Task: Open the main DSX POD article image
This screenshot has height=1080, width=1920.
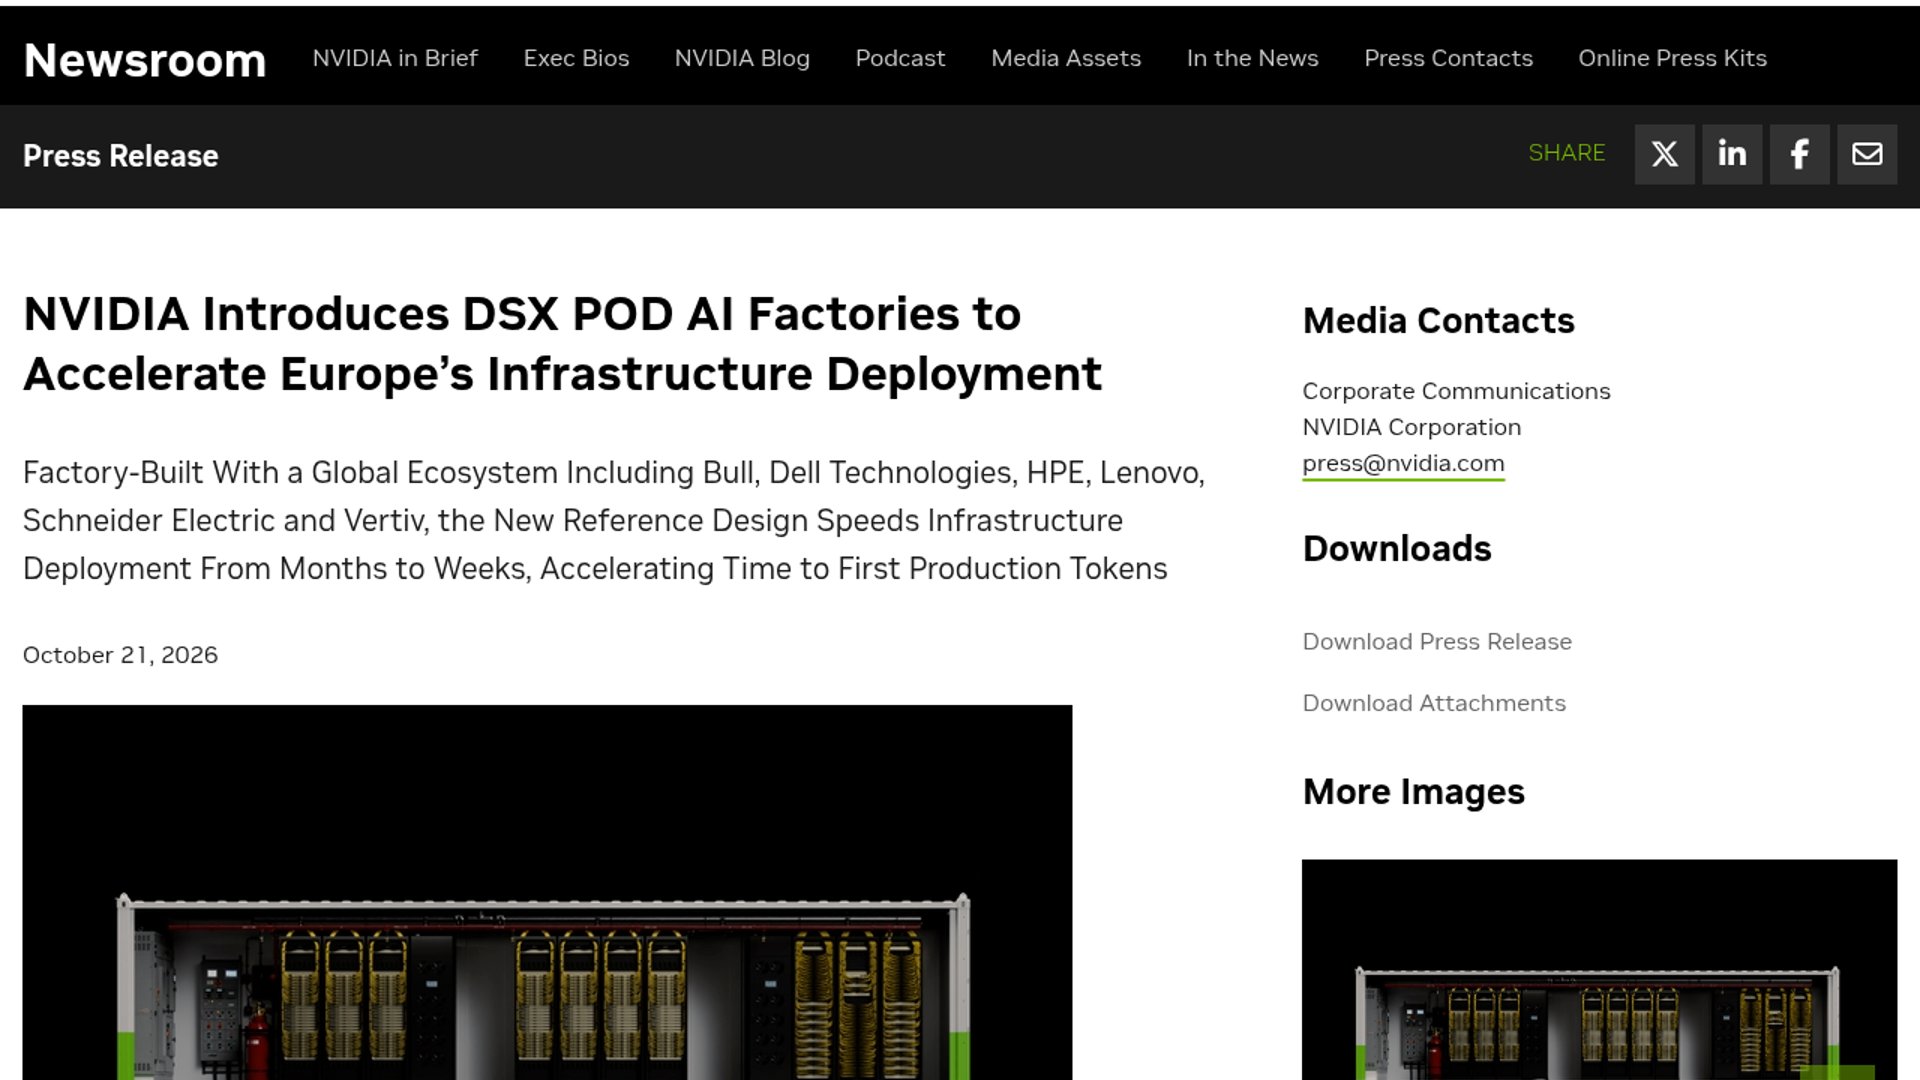Action: pyautogui.click(x=547, y=892)
